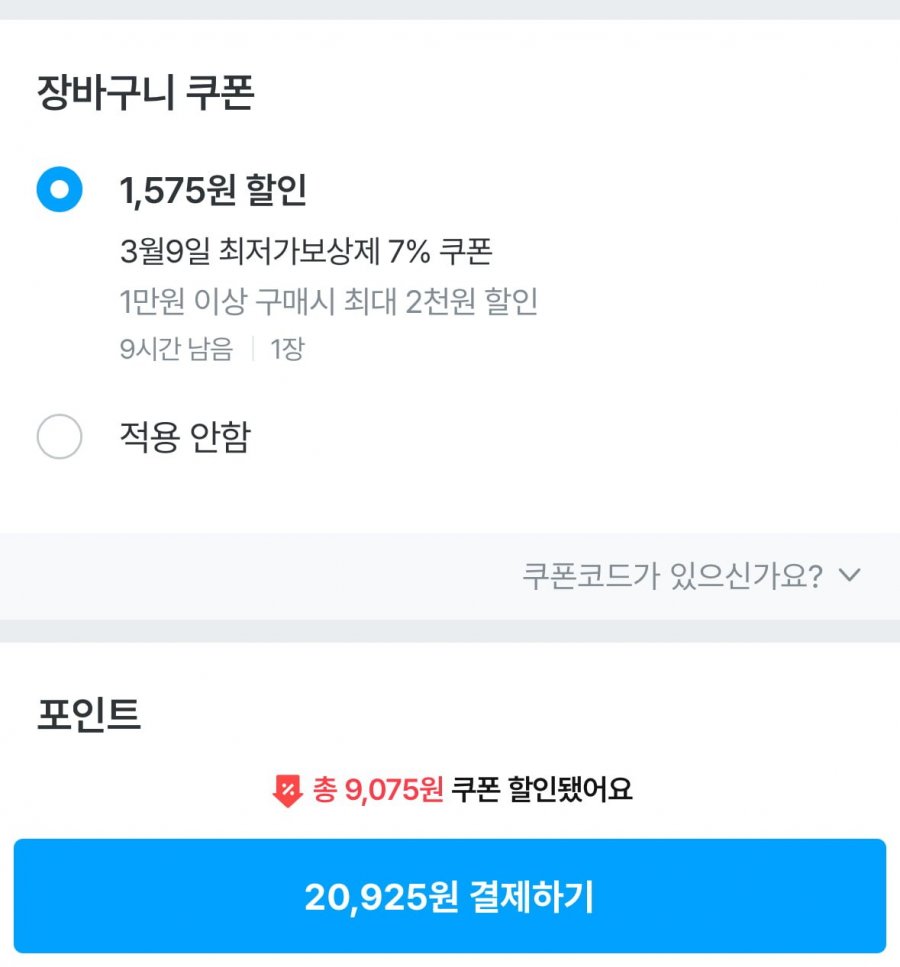900x967 pixels.
Task: Choose the 적용 안함 radio button
Action: [x=59, y=437]
